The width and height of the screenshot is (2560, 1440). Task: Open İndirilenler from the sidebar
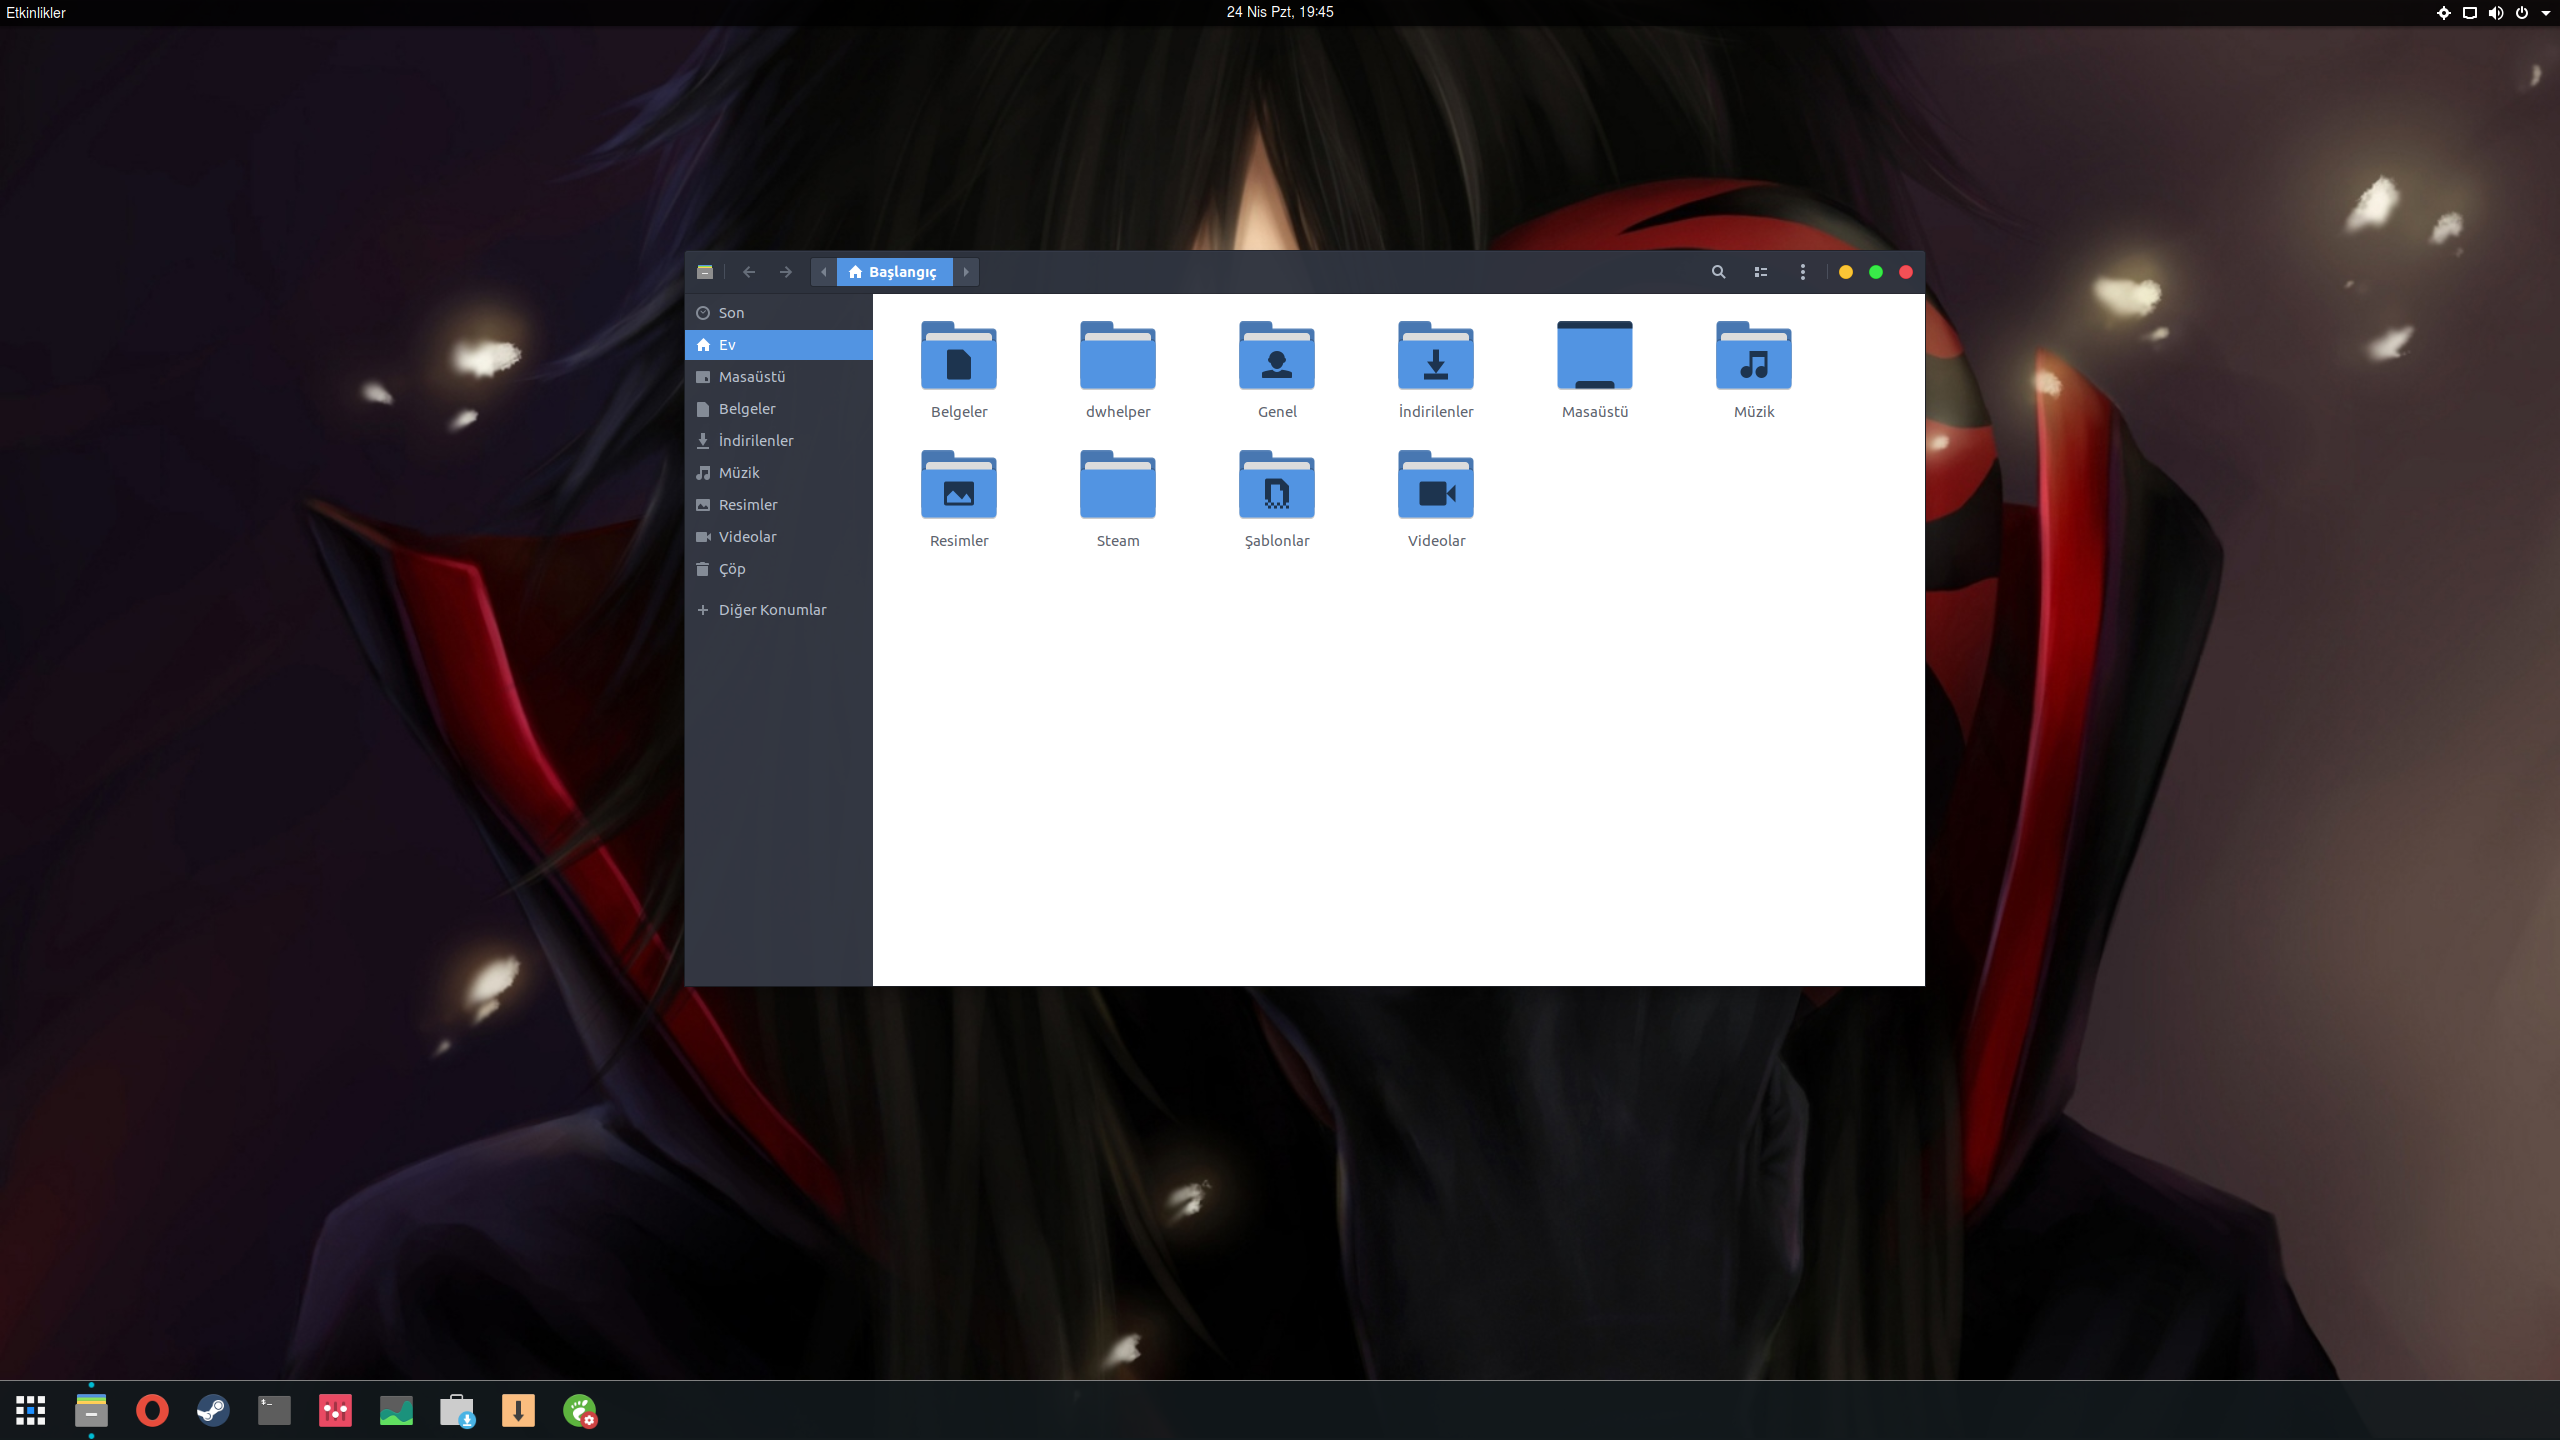coord(755,441)
